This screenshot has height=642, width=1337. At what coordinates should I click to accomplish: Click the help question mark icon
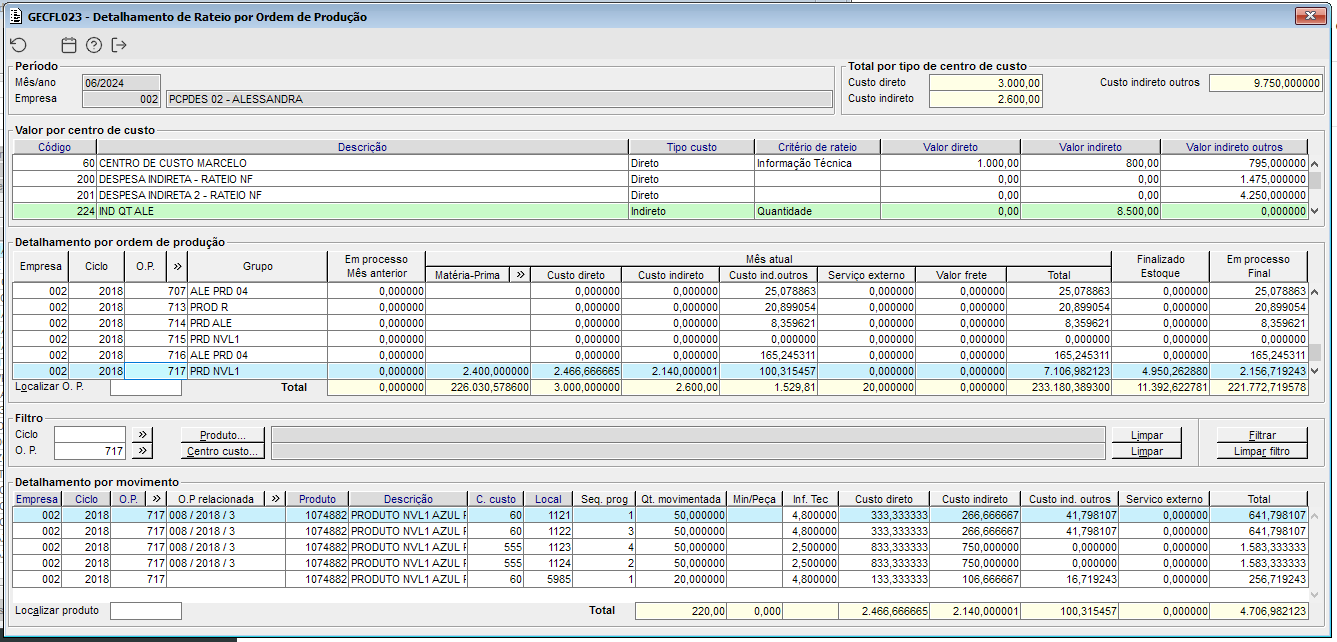[94, 45]
